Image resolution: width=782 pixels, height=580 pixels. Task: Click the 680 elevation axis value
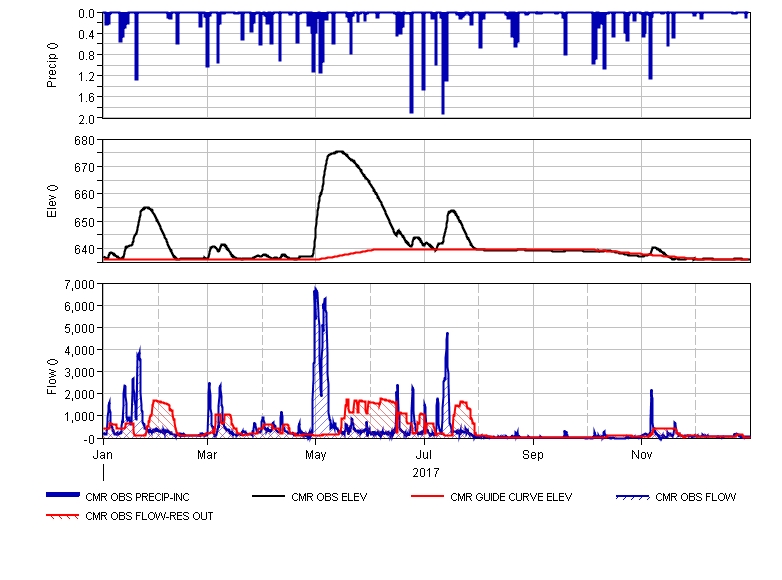click(x=85, y=141)
